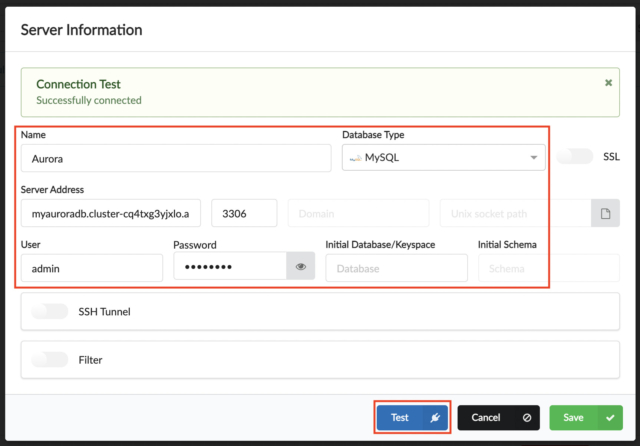Dismiss the Connection Test success alert
The width and height of the screenshot is (640, 446).
click(608, 83)
